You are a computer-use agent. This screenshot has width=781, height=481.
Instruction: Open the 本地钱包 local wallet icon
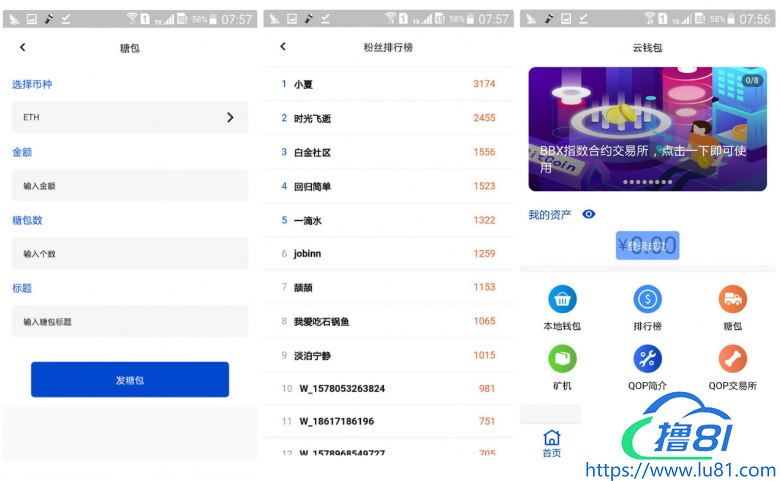click(562, 299)
